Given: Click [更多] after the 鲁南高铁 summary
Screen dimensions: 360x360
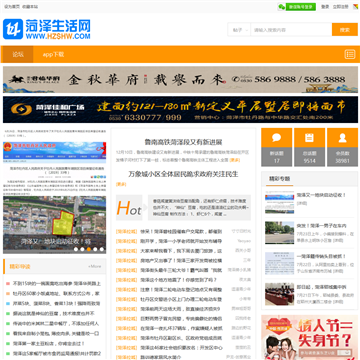Looking at the screenshot, I should click(235, 160).
